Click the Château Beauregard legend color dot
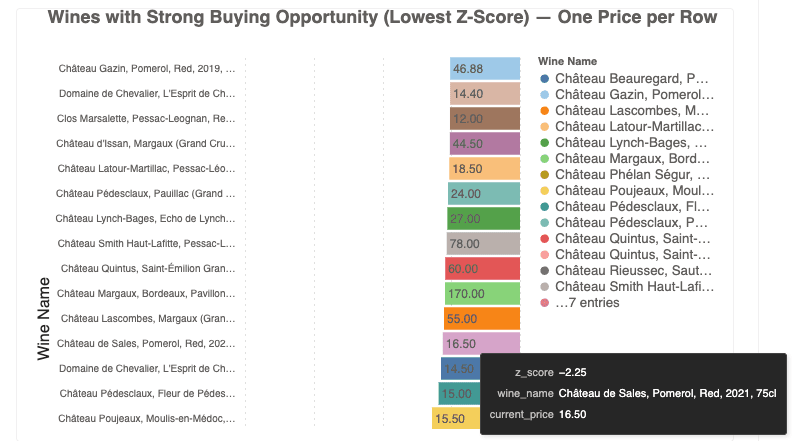Image resolution: width=798 pixels, height=441 pixels. (x=544, y=78)
